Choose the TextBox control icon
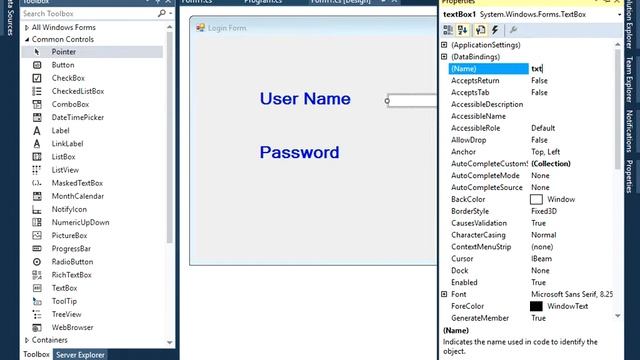640x360 pixels. (37, 288)
